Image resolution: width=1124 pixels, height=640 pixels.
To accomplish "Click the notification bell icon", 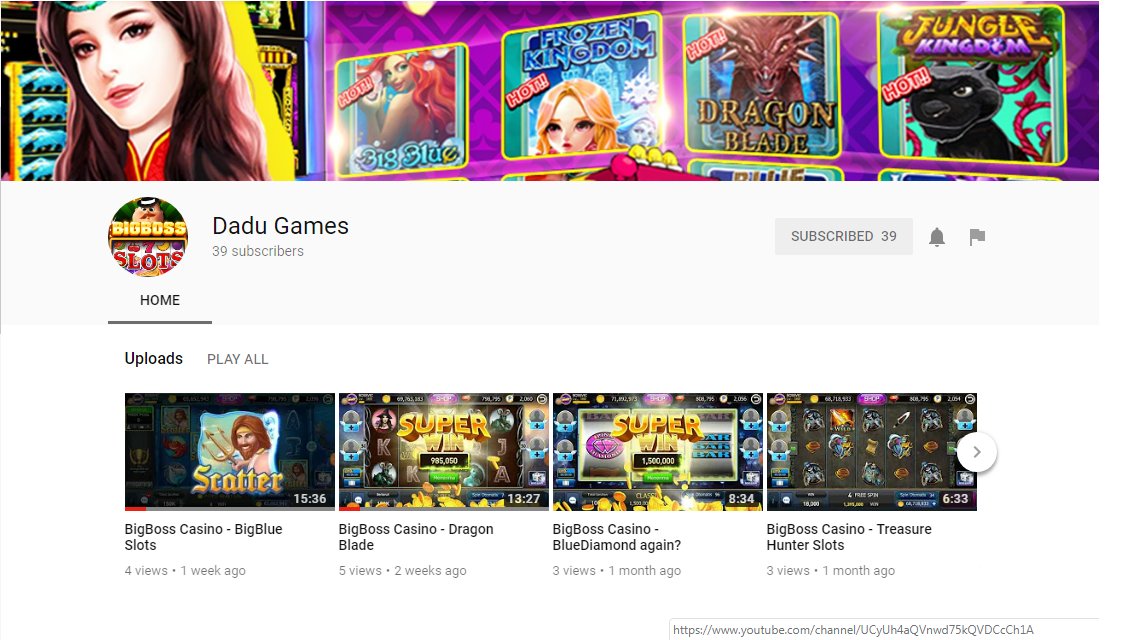I will (x=936, y=237).
